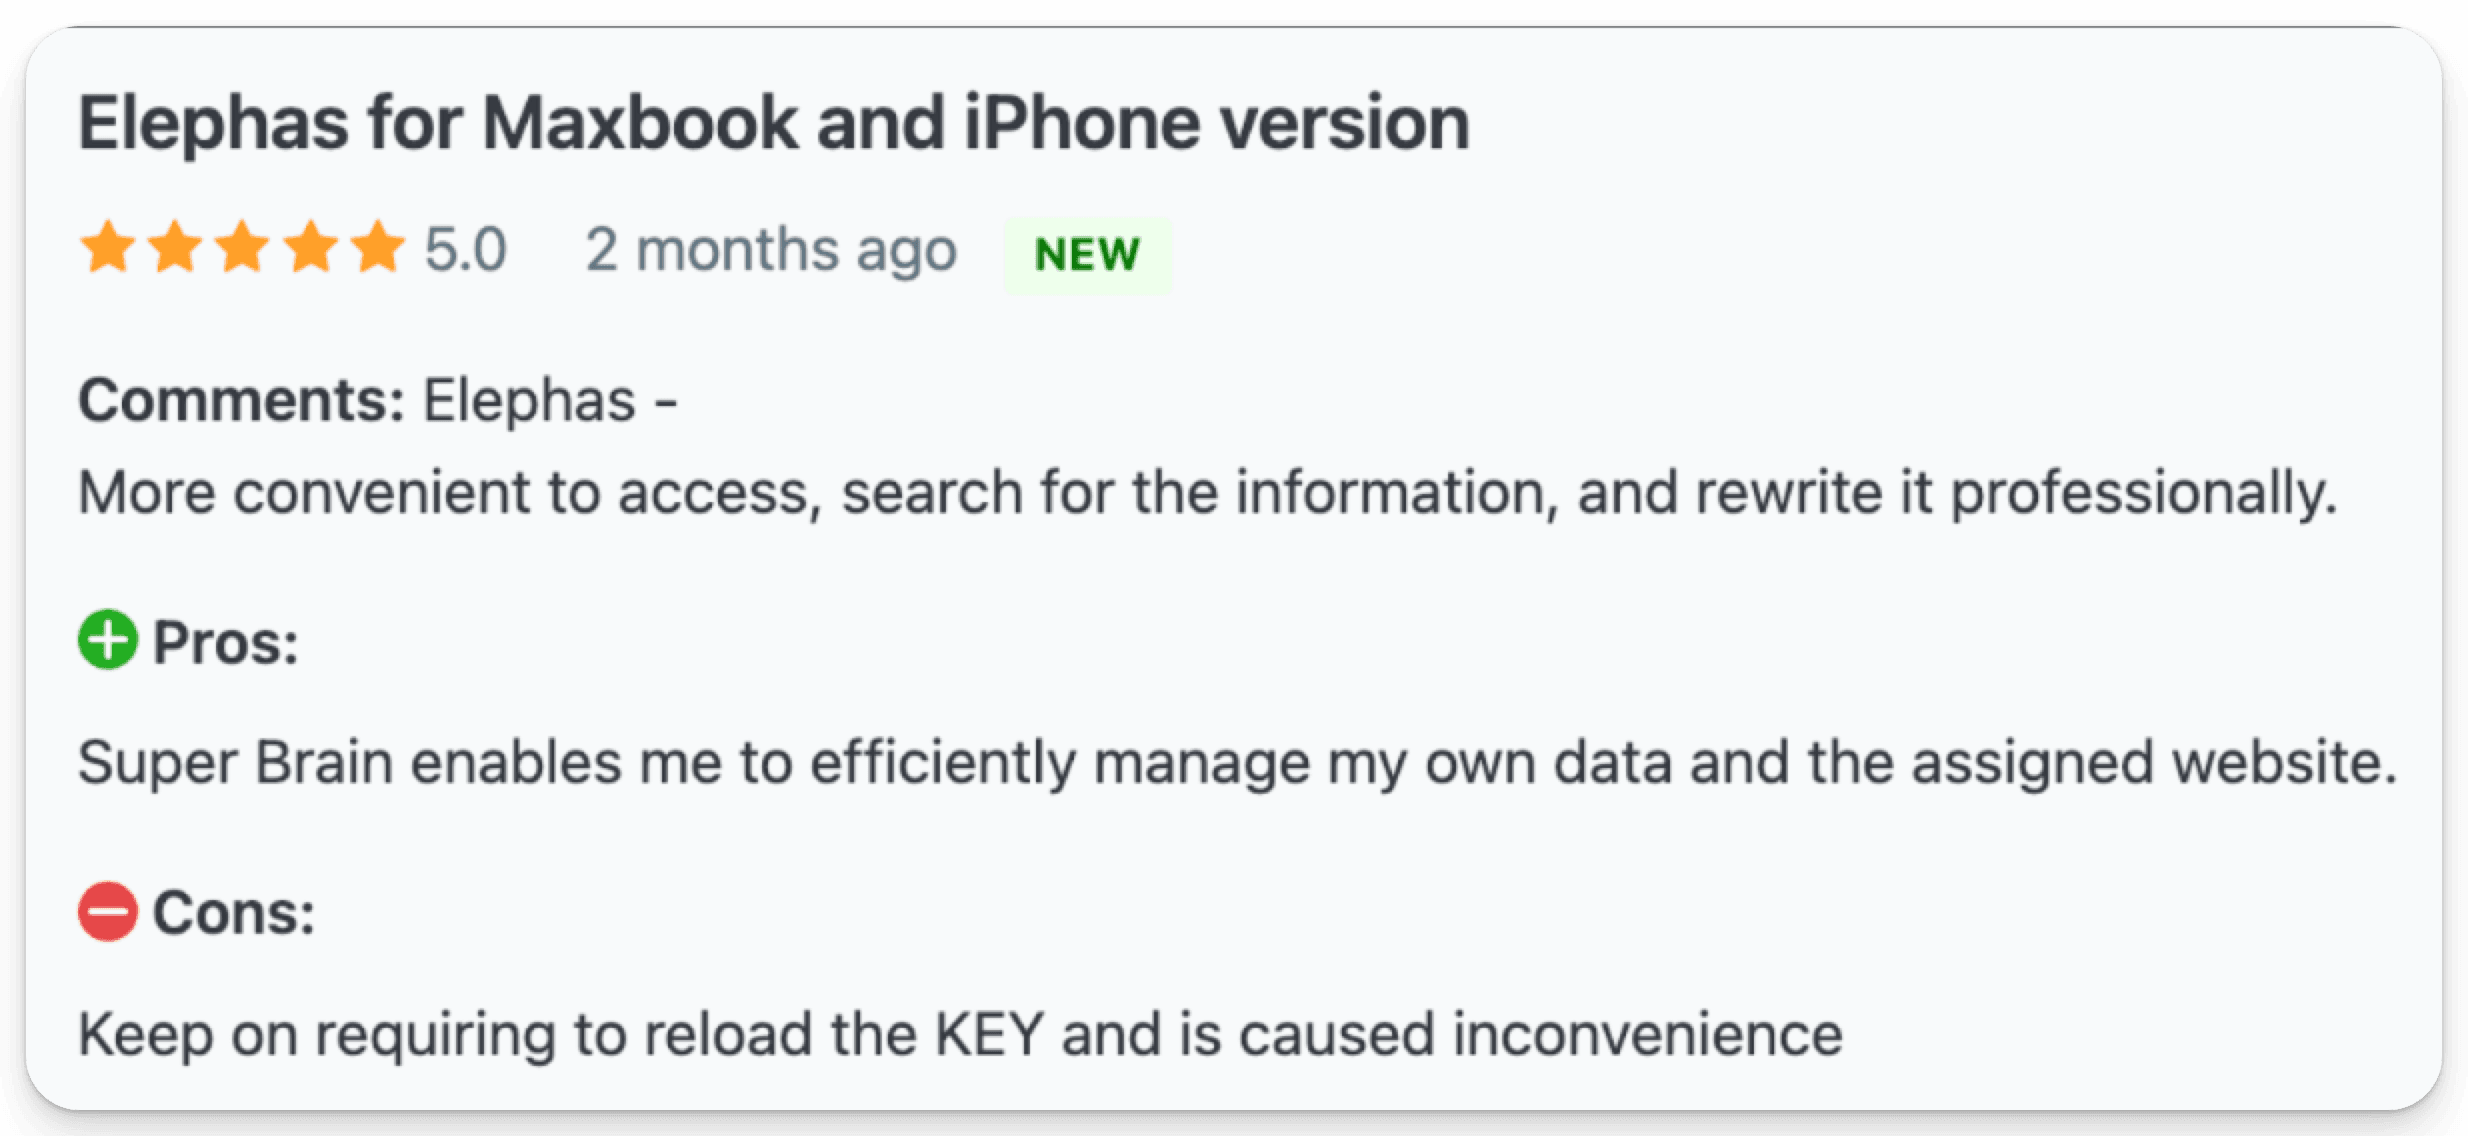Click the fifth orange rating star
2468x1136 pixels.
pyautogui.click(x=378, y=248)
